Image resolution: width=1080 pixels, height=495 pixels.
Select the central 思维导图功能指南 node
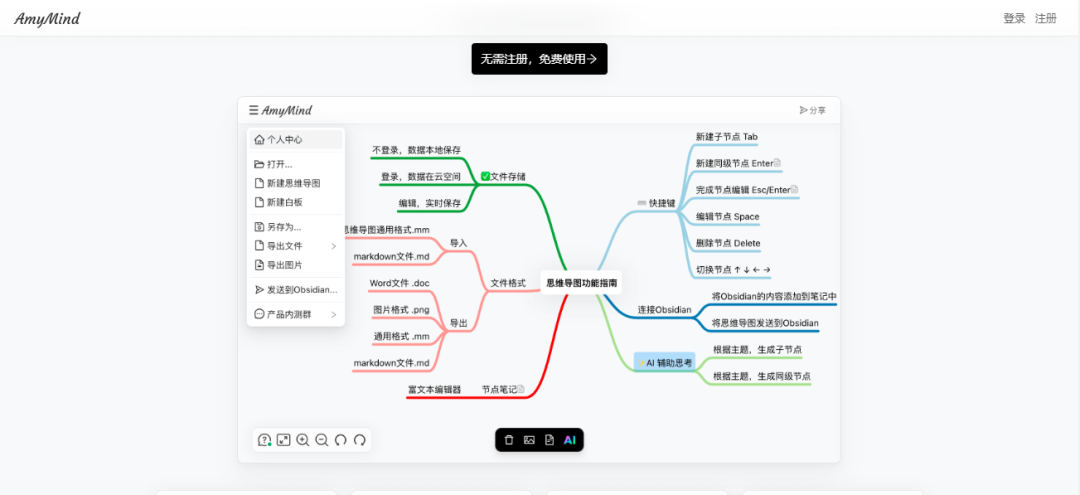pyautogui.click(x=582, y=283)
